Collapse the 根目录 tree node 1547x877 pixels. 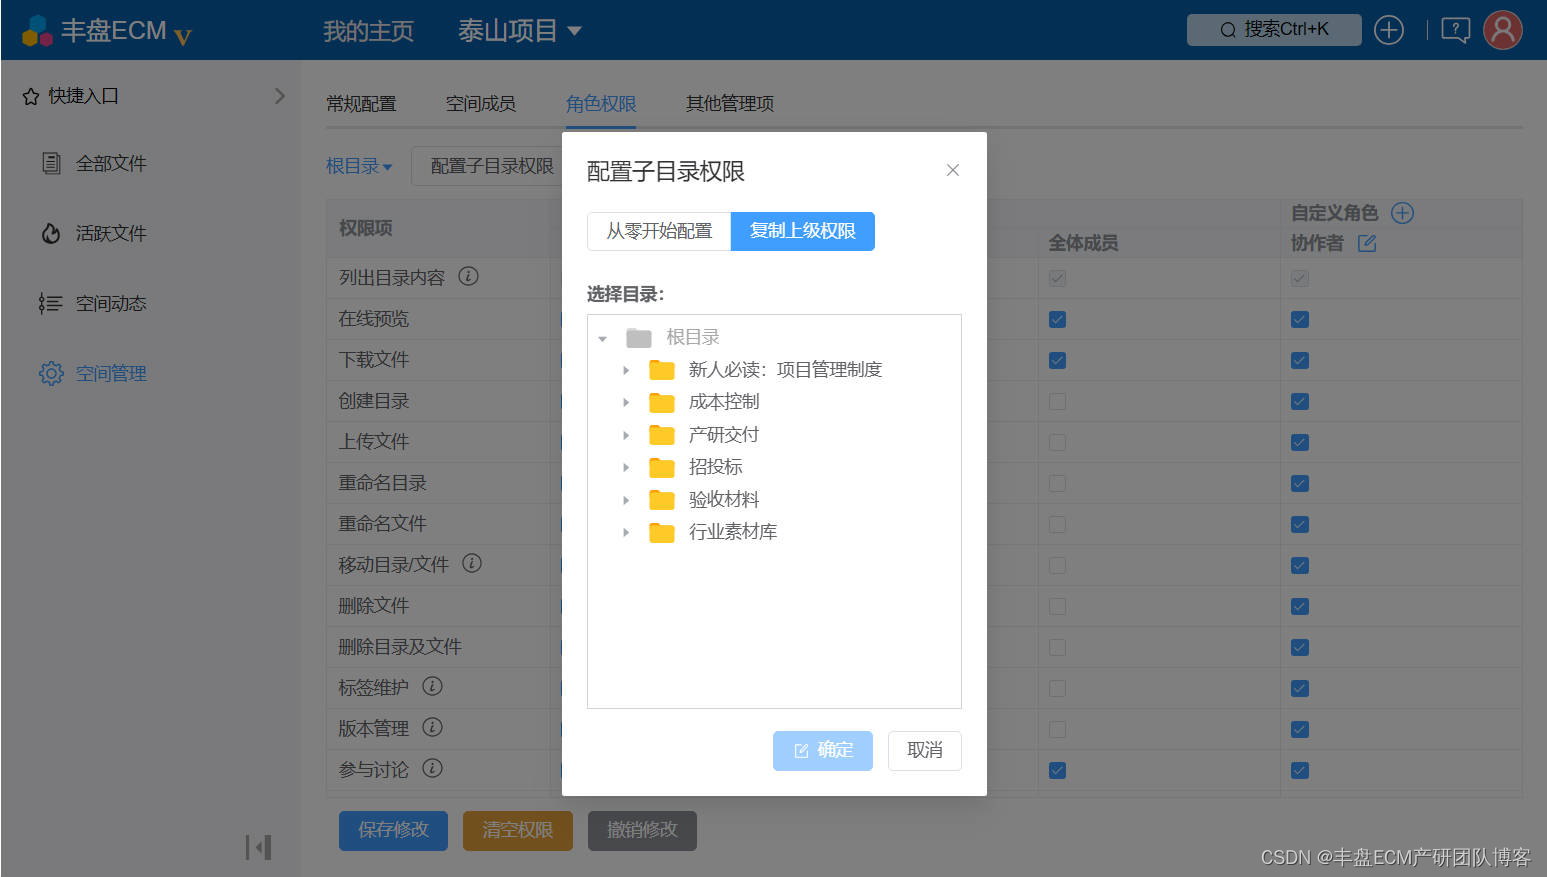(x=602, y=339)
